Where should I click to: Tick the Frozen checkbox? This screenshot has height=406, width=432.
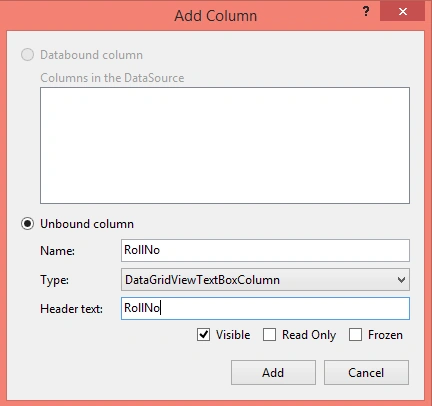click(355, 335)
